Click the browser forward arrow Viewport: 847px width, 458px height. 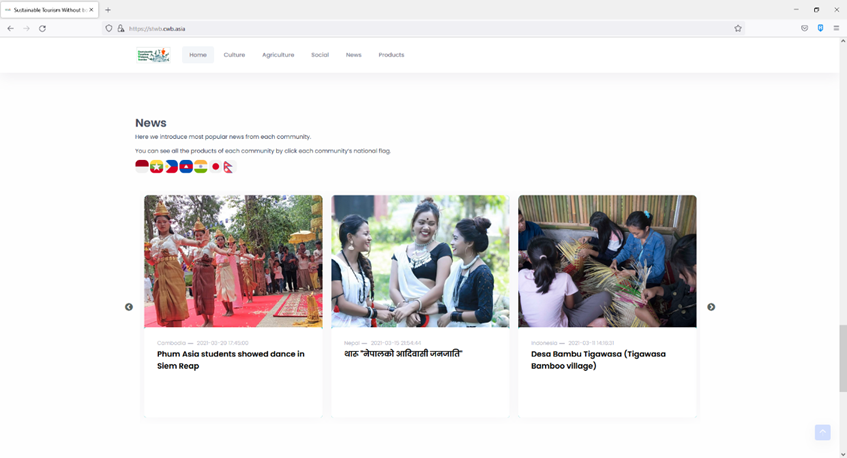pos(26,29)
